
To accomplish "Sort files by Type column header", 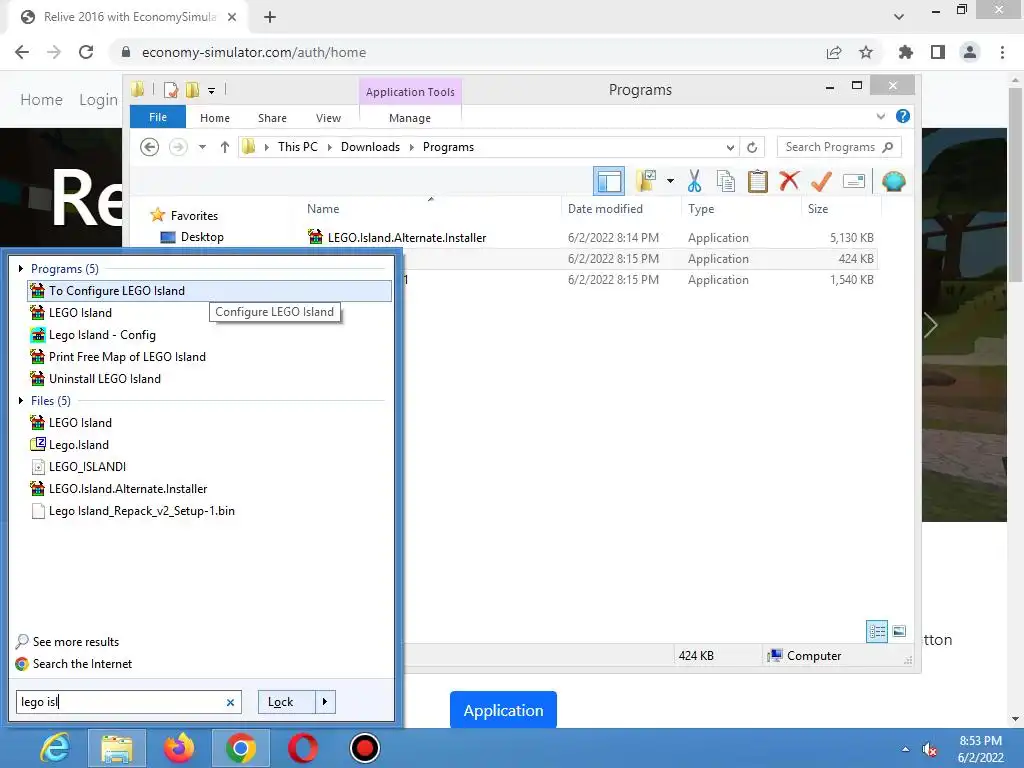I will click(701, 209).
